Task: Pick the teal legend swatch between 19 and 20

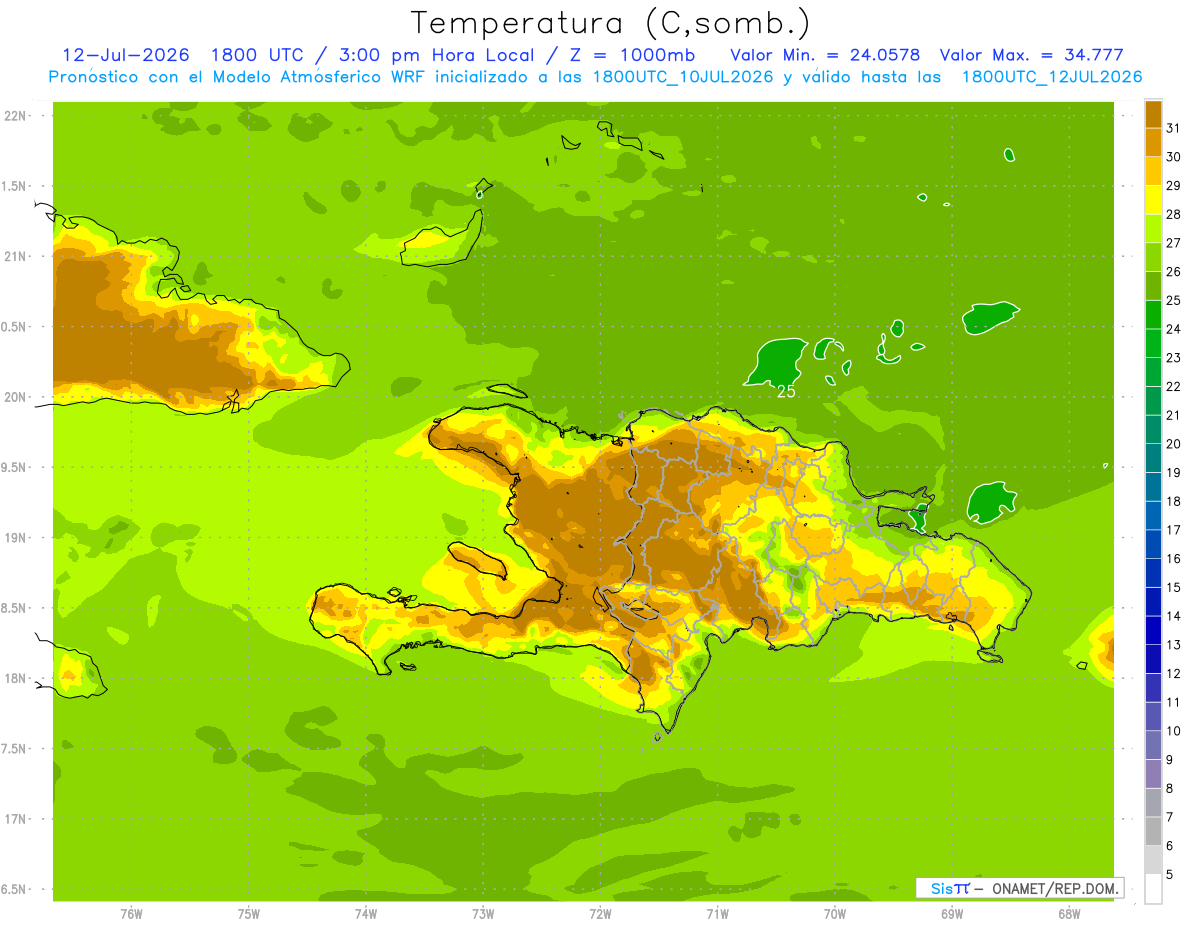Action: [1153, 458]
